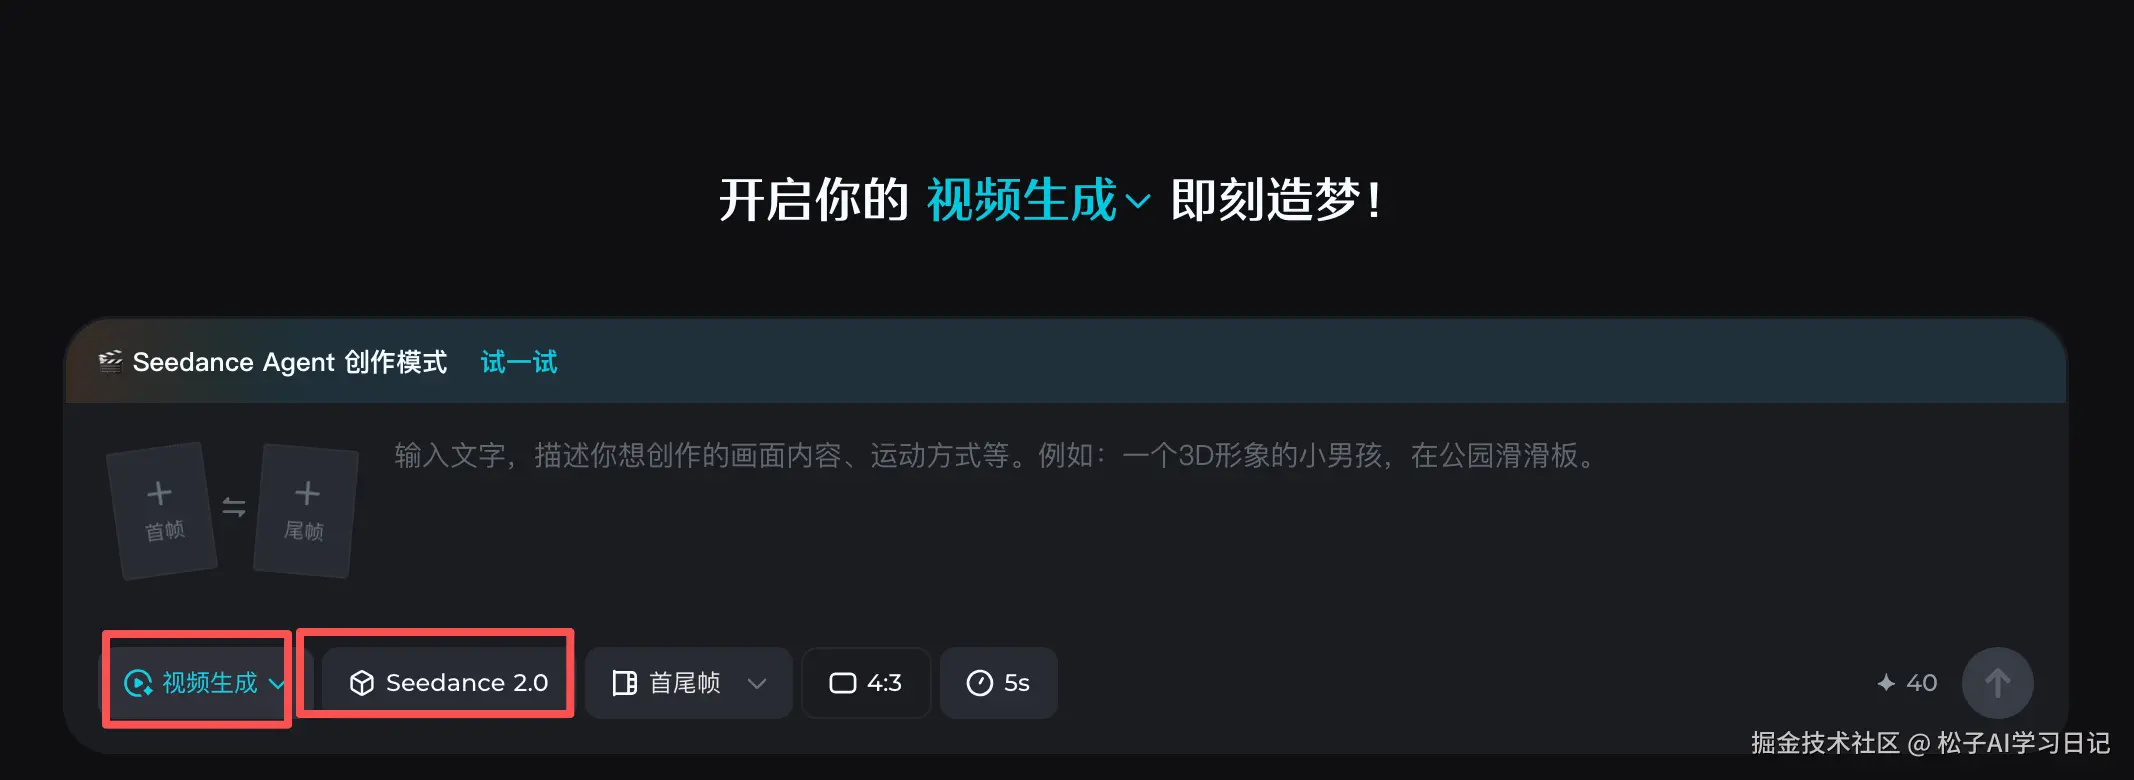Viewport: 2134px width, 780px height.
Task: Click the clock icon for 5s duration
Action: click(x=980, y=683)
